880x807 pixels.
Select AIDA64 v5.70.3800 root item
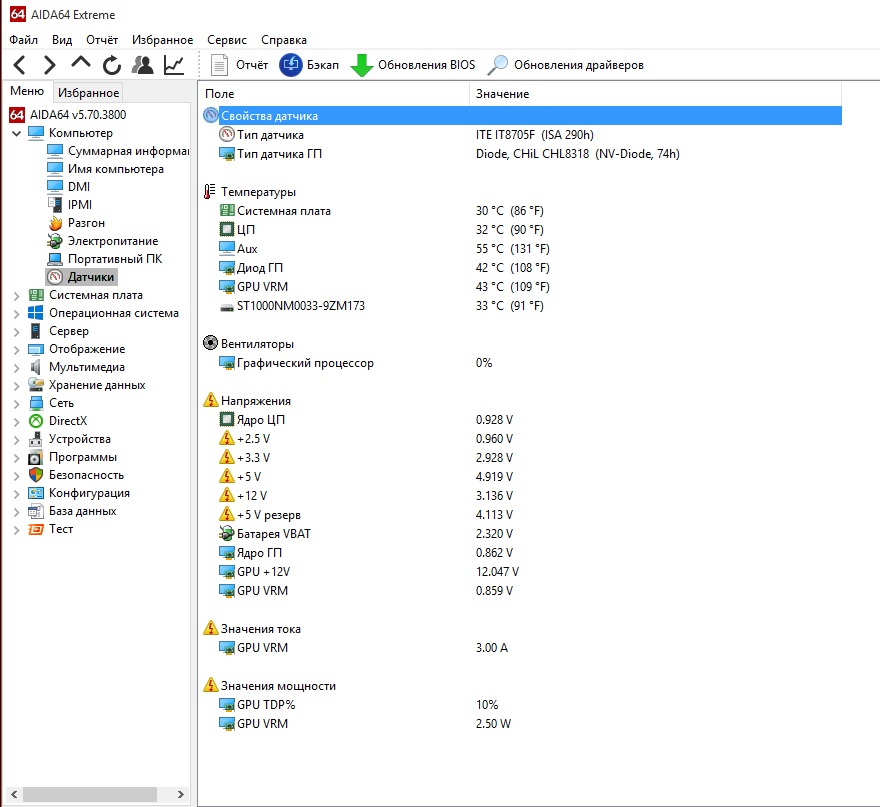click(x=68, y=114)
